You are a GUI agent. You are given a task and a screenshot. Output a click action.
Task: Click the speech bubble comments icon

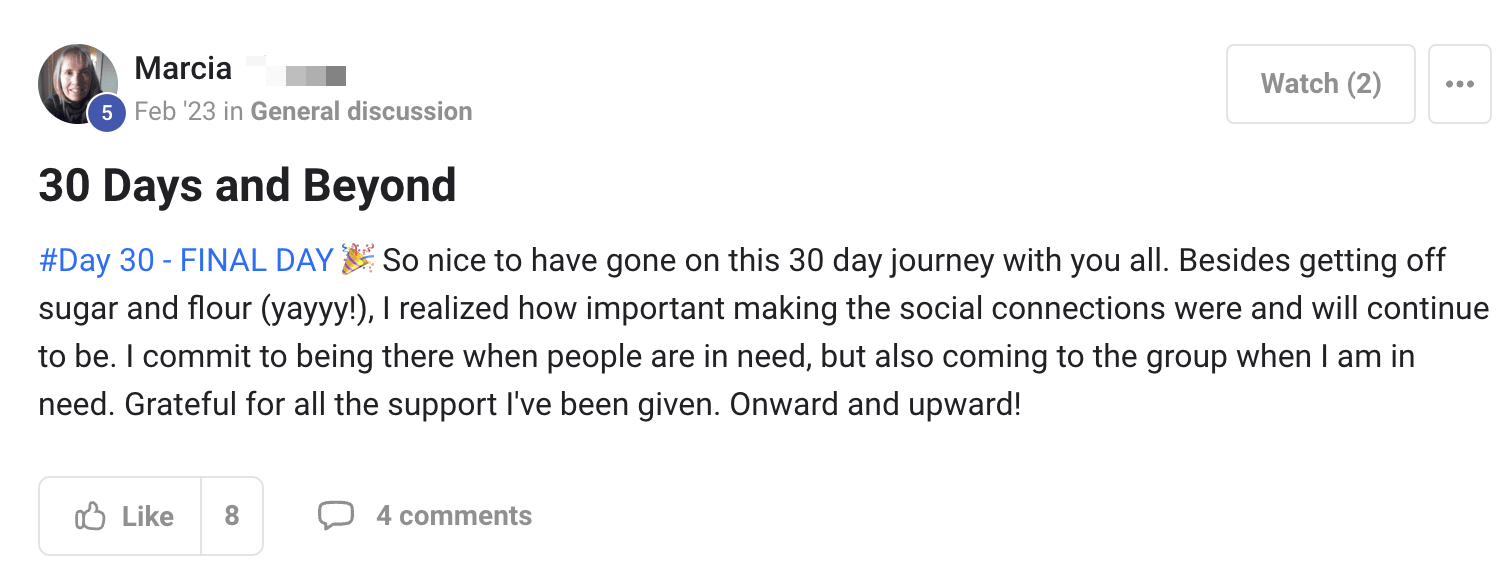pos(335,515)
